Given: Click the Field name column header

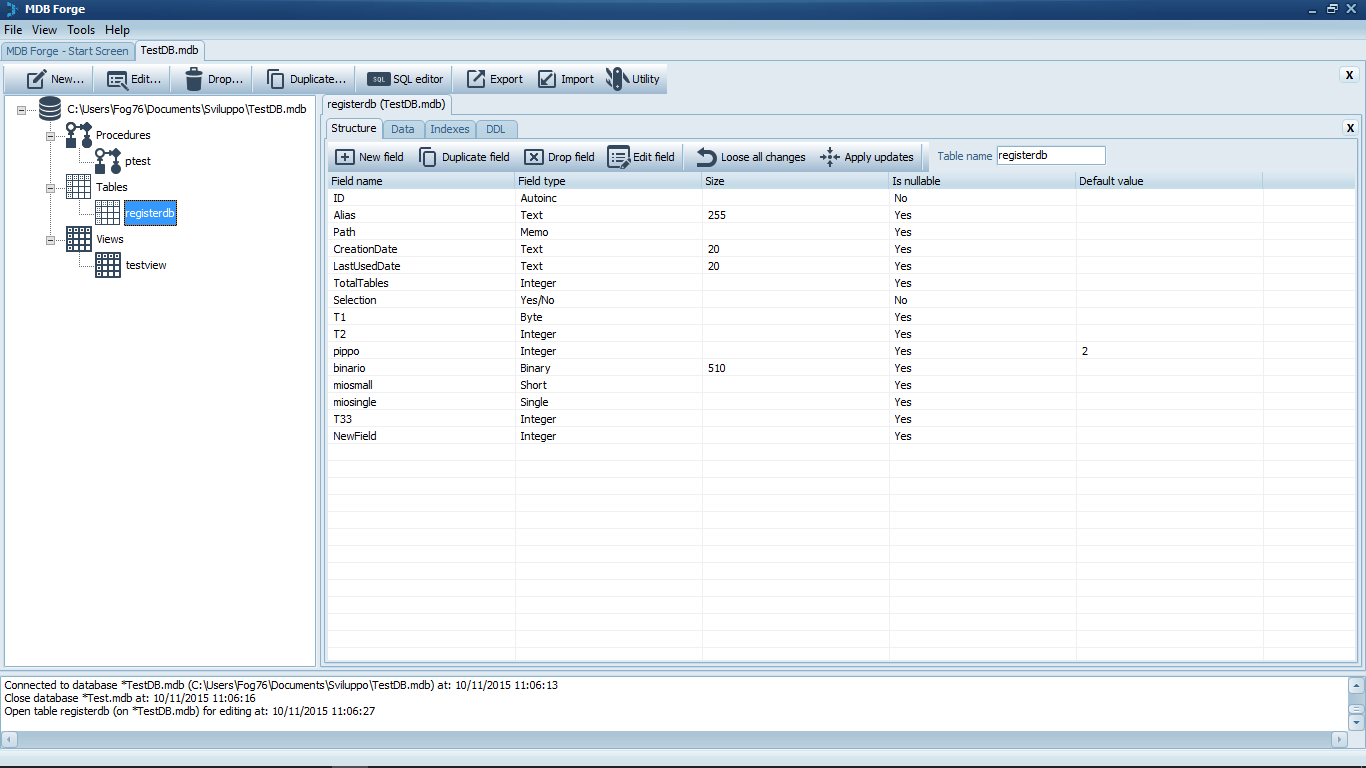Looking at the screenshot, I should [421, 181].
